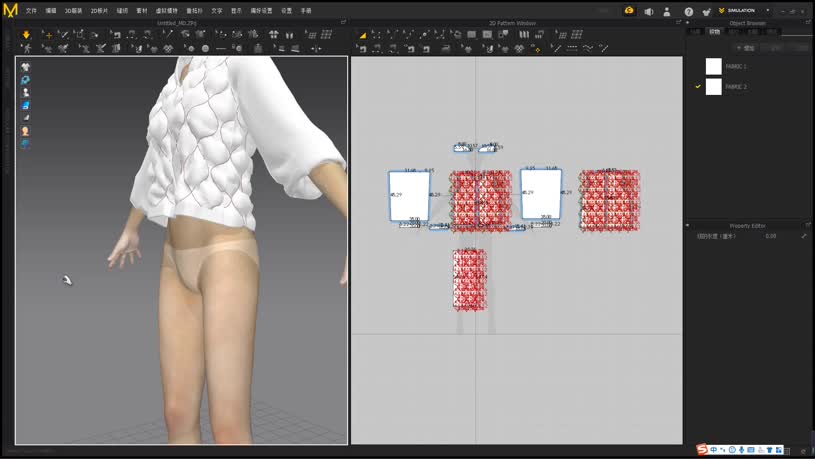Select the yellow Transform Pattern tool in the 2D toolbar
This screenshot has width=815, height=459.
[362, 35]
